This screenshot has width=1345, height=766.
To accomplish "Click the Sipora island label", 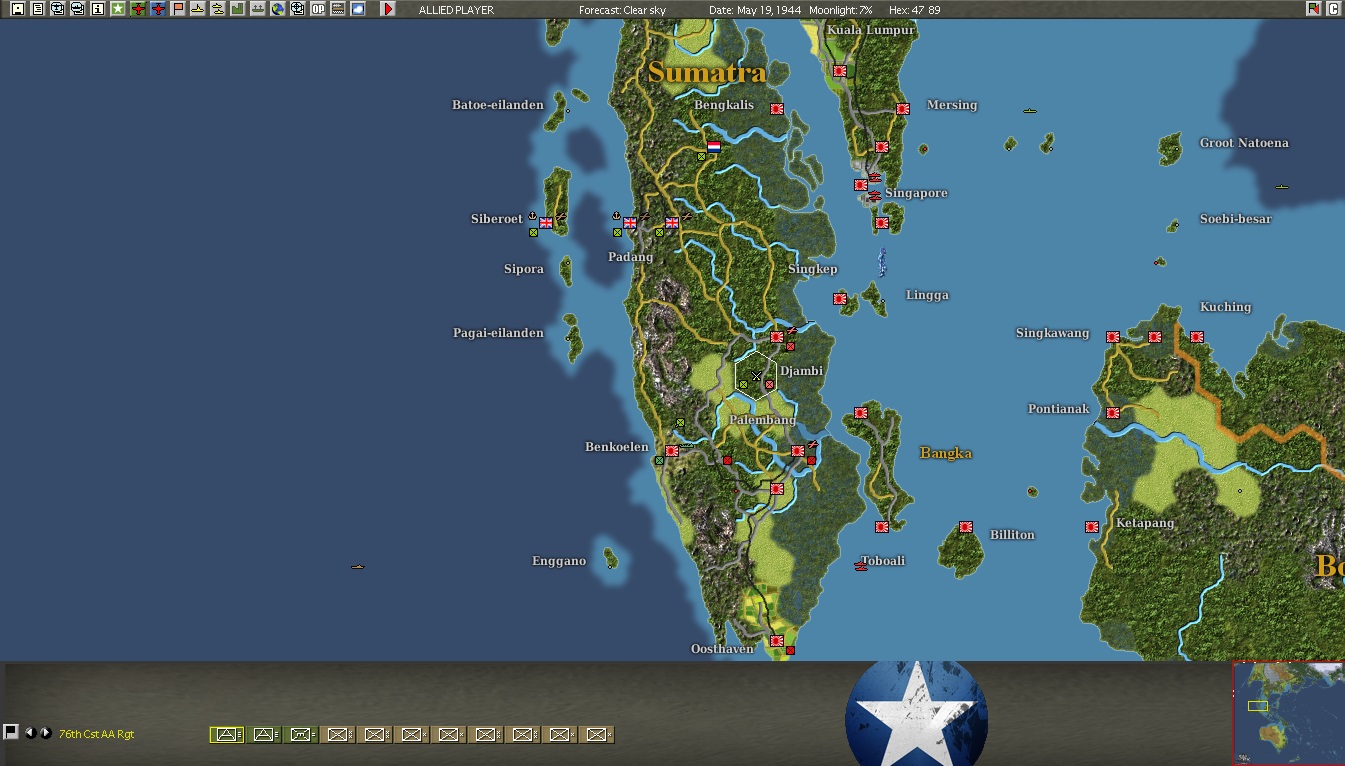I will (x=524, y=269).
